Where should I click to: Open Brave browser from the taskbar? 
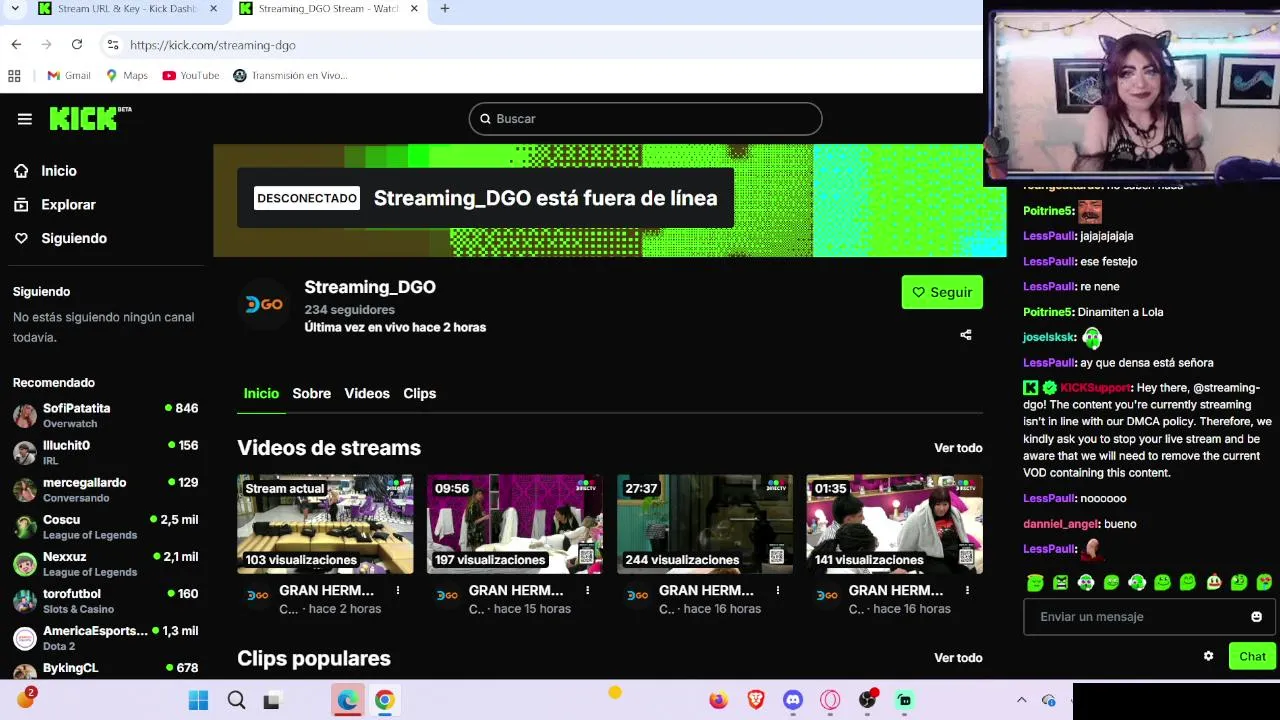point(755,700)
